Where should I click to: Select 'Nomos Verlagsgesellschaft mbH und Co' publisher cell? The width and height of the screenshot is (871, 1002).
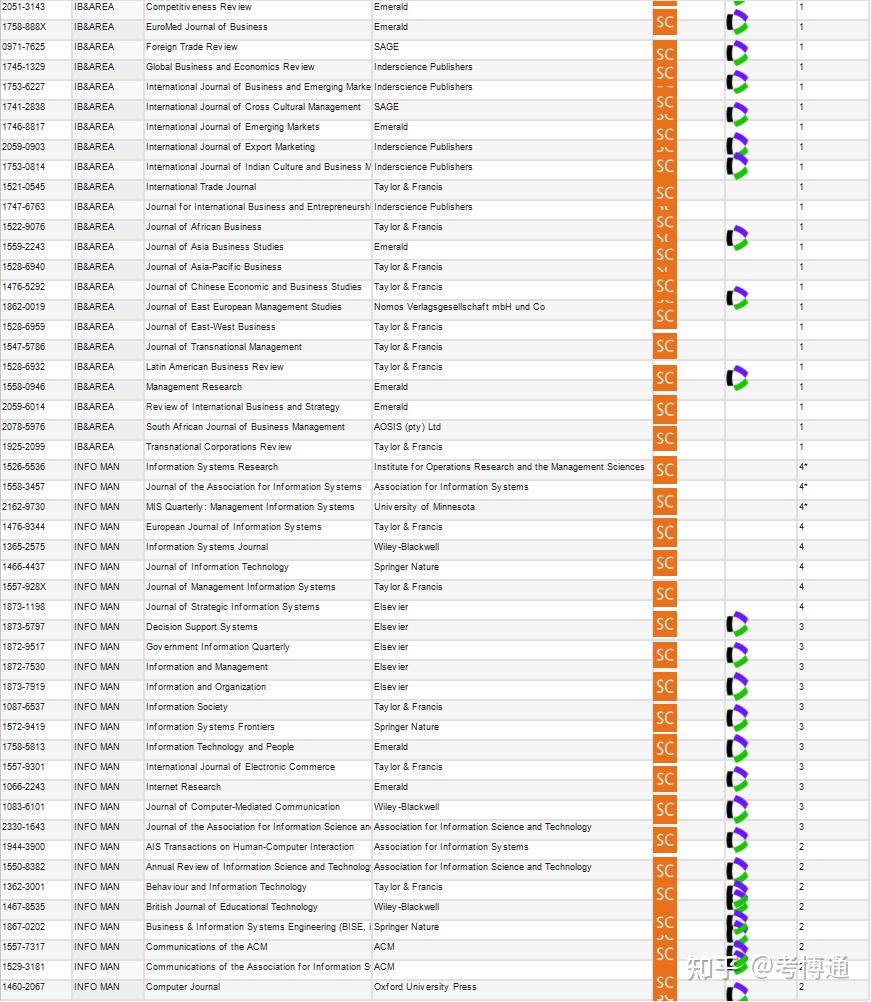[x=459, y=307]
